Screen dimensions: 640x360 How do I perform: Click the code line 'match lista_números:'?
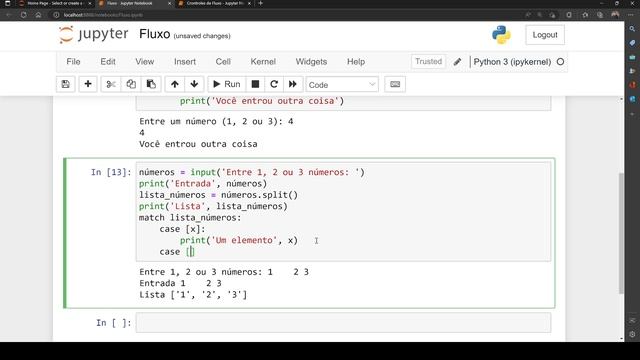click(x=190, y=218)
